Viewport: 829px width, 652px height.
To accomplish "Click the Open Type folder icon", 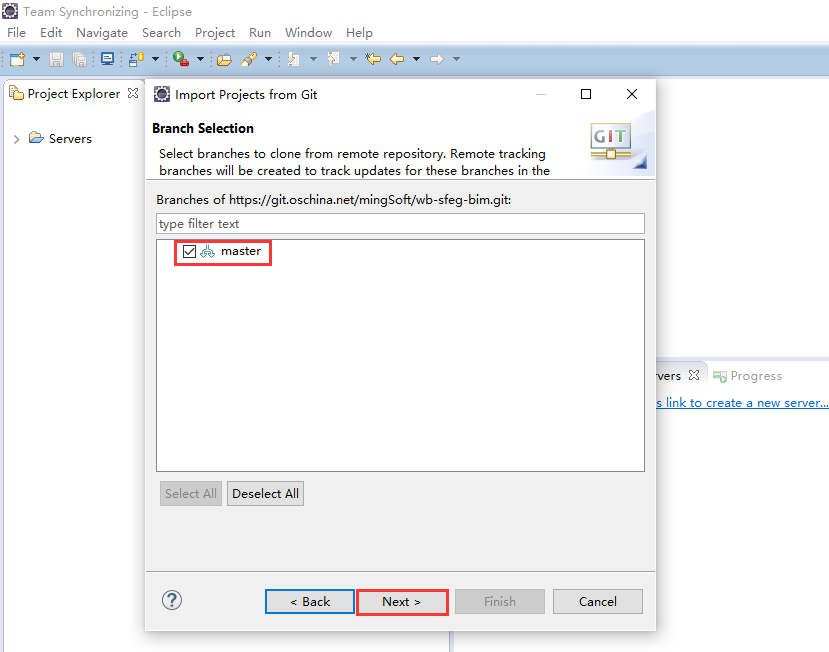I will coord(224,59).
